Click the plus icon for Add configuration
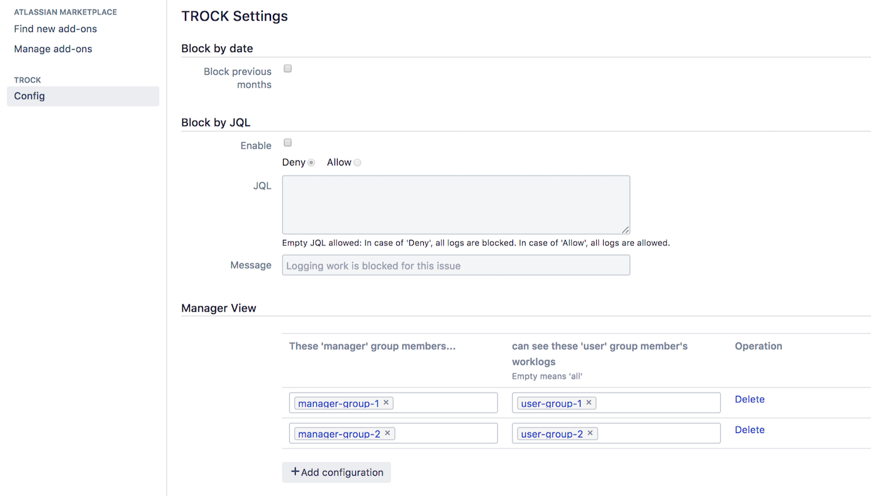Screen dimensions: 871x496 [295, 472]
